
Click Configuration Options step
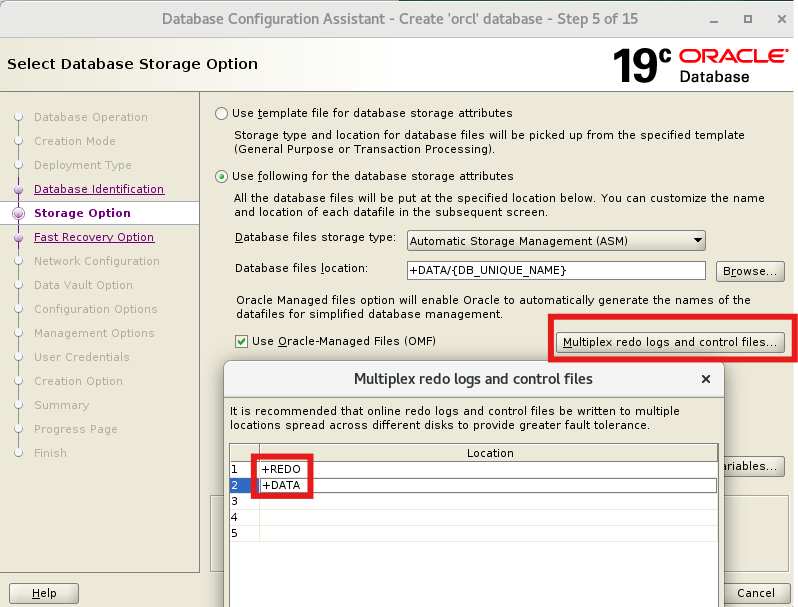(96, 309)
